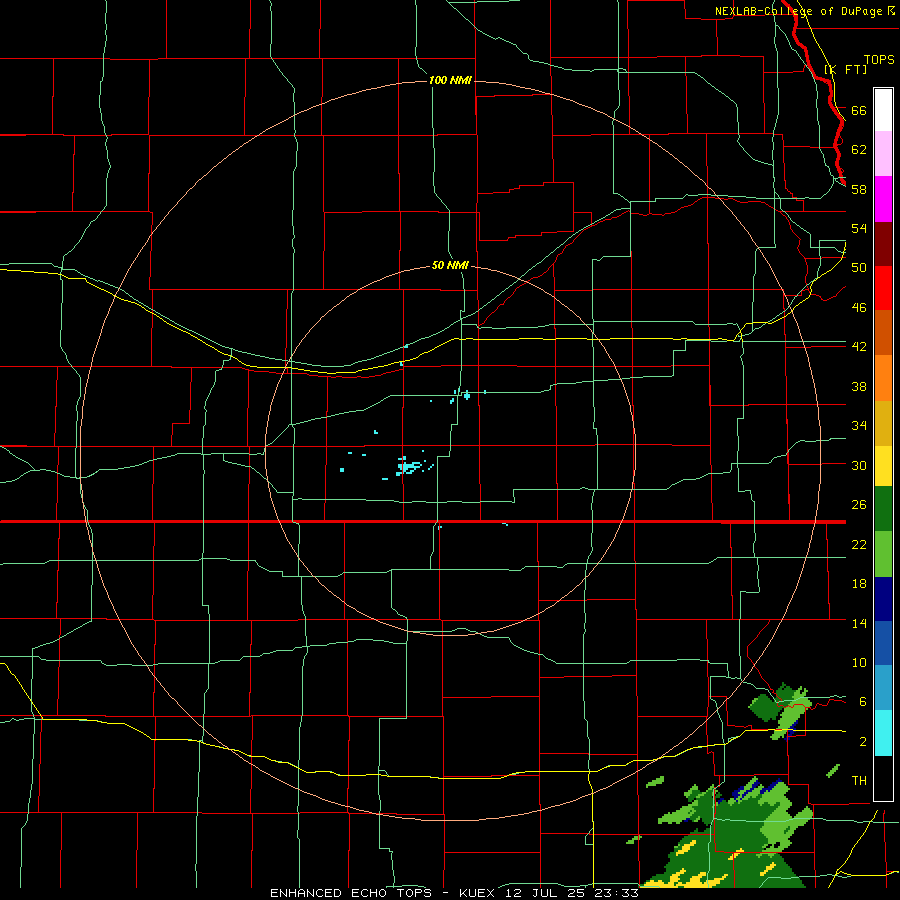The height and width of the screenshot is (900, 900).
Task: Click the 10 legend value
Action: click(x=859, y=662)
